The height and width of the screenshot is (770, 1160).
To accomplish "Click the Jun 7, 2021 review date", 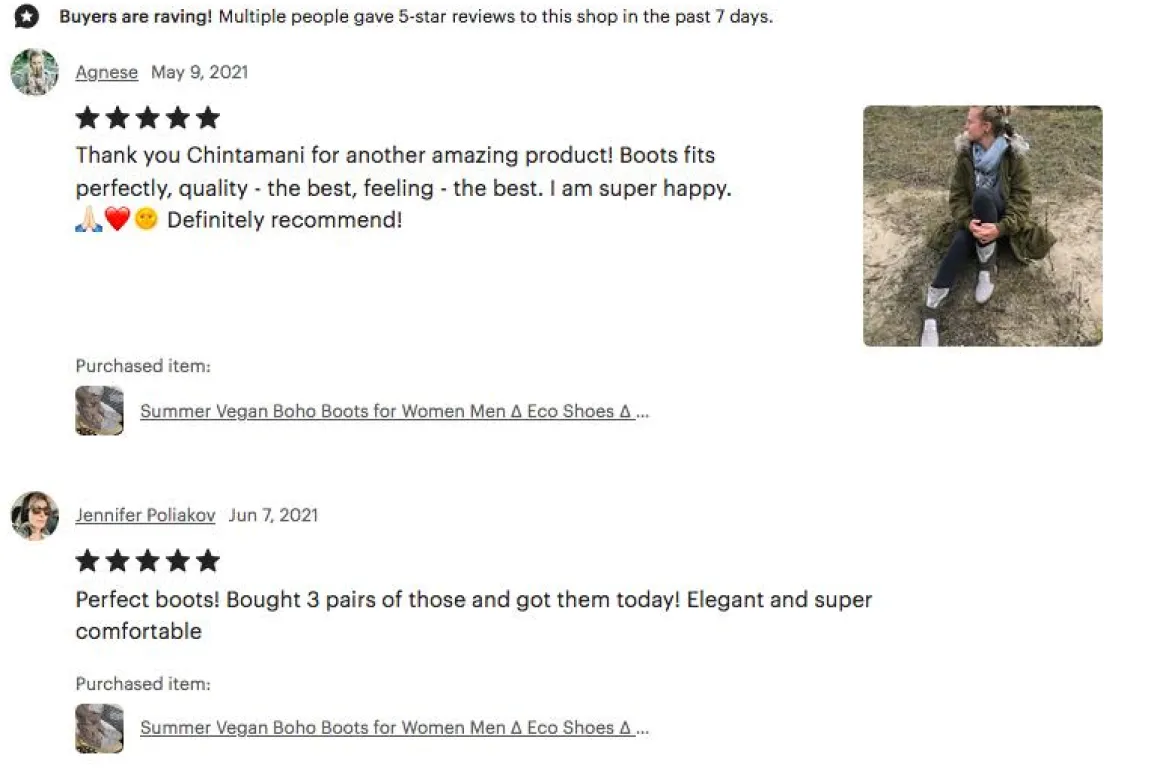I will coord(273,515).
